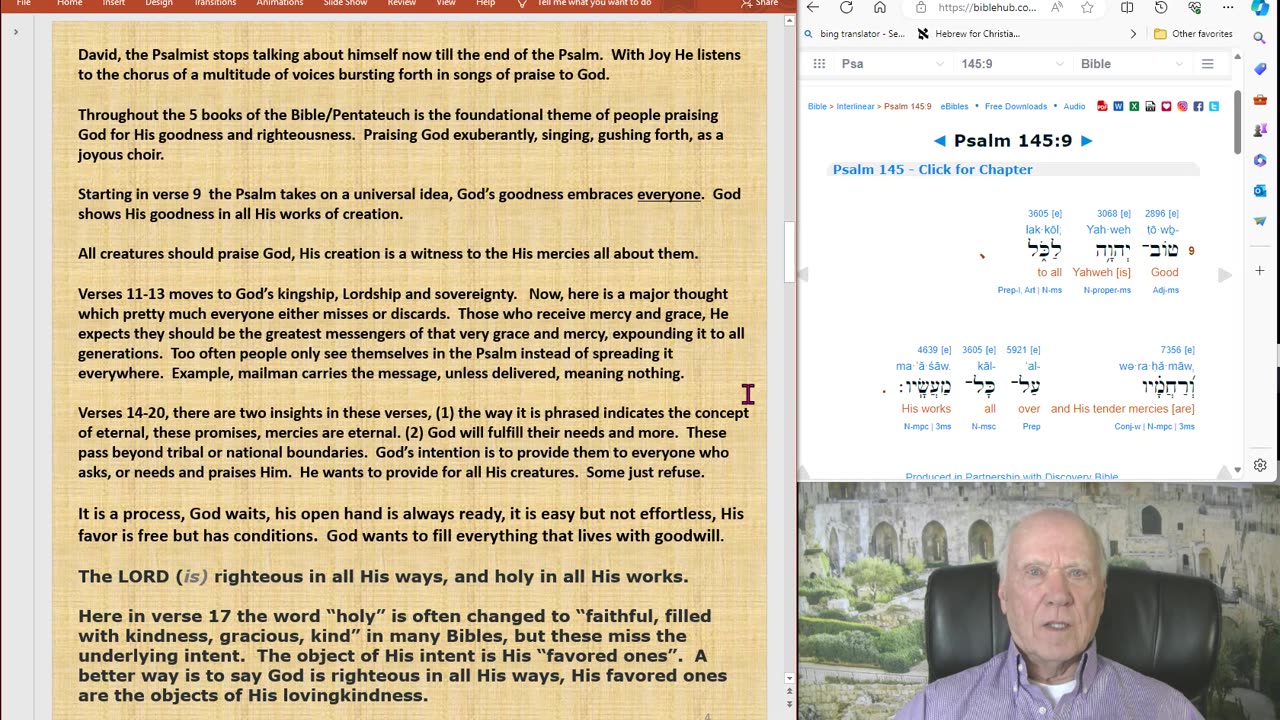The width and height of the screenshot is (1280, 720).
Task: Open the Slide Show ribbon tab
Action: tap(345, 3)
